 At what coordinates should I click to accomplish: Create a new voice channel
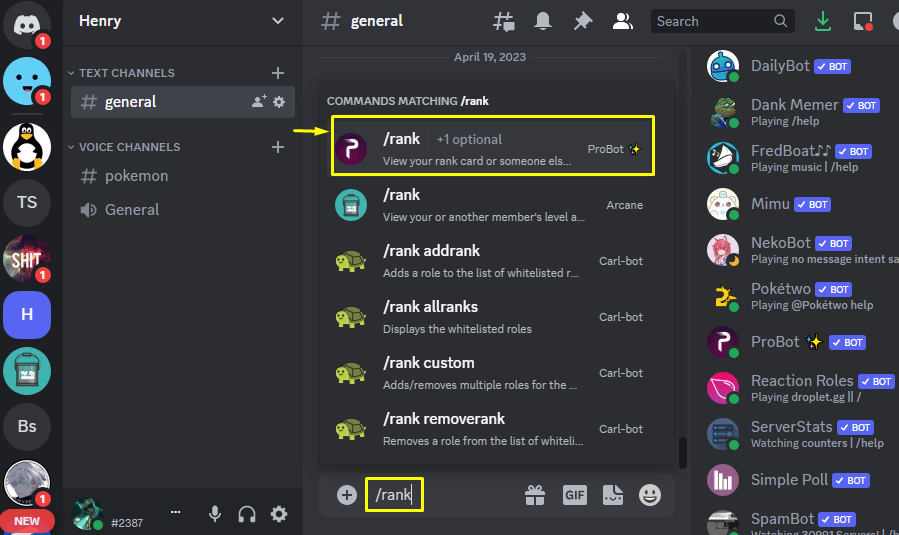point(278,147)
